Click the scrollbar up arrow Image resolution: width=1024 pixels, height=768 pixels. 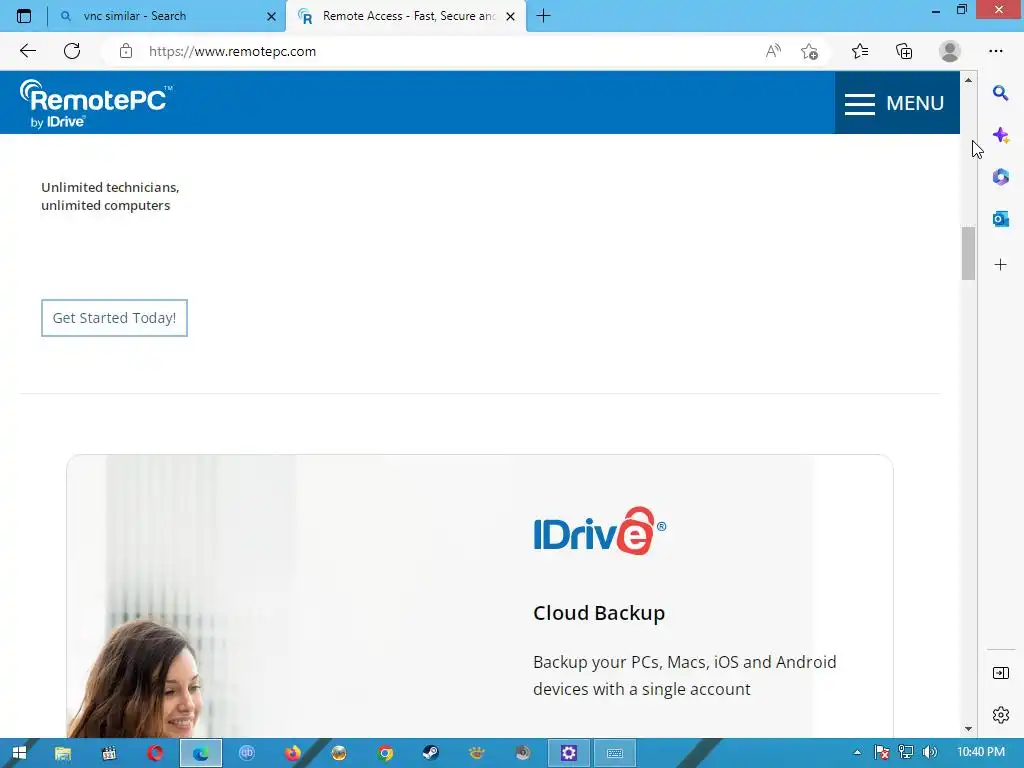(x=968, y=80)
